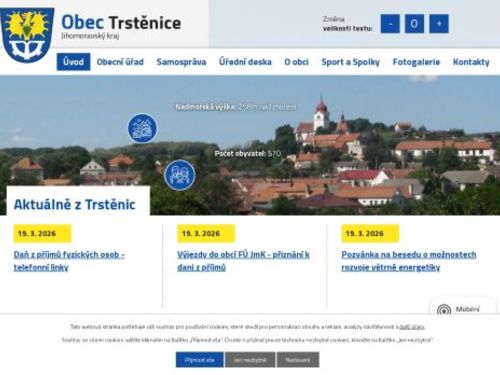
Task: Click the Mobilní app widget icon
Action: click(x=444, y=310)
